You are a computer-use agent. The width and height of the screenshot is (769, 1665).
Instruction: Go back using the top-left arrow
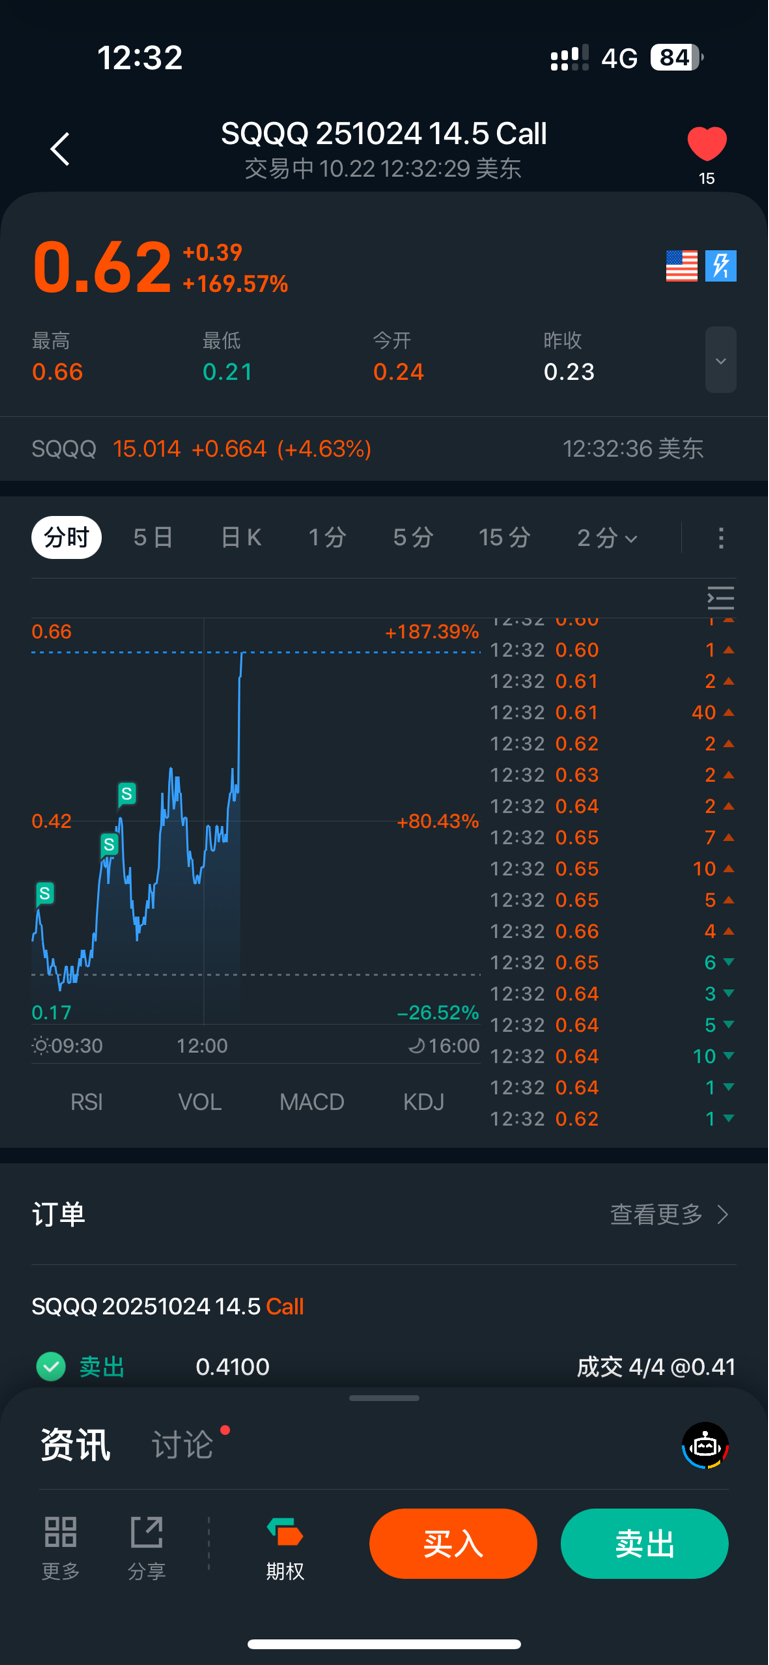point(60,149)
